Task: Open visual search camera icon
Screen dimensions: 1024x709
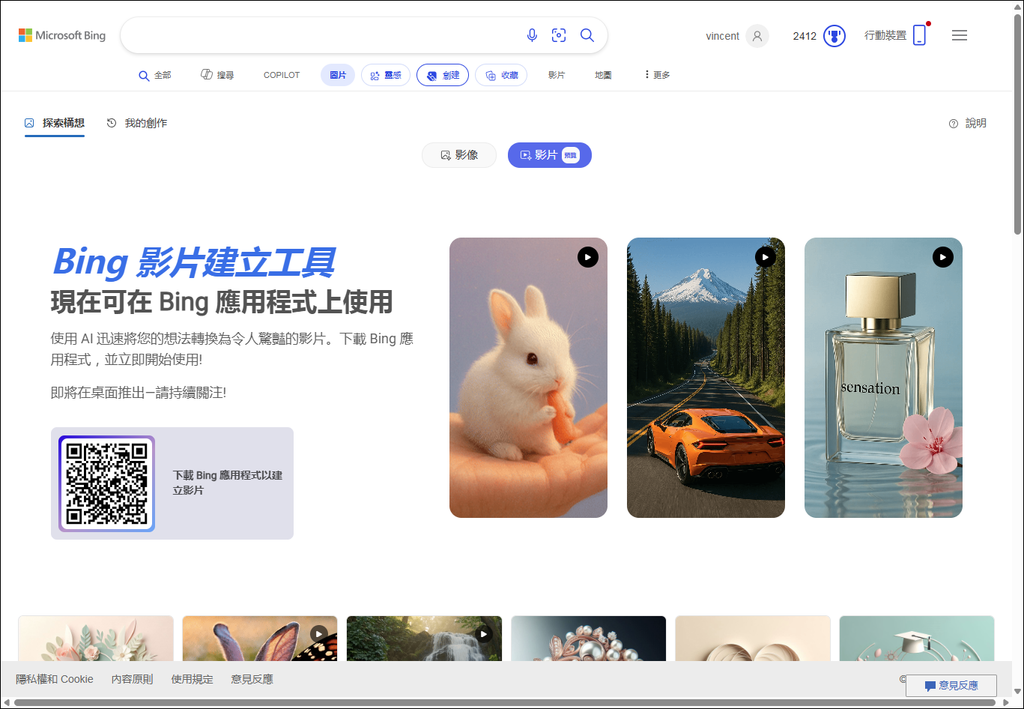Action: 559,35
